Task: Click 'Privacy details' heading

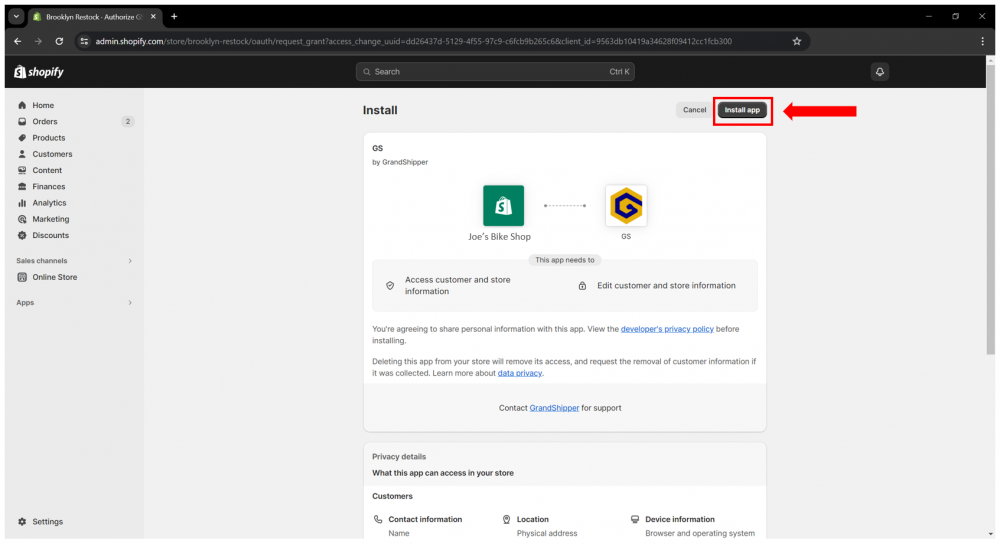Action: click(399, 457)
